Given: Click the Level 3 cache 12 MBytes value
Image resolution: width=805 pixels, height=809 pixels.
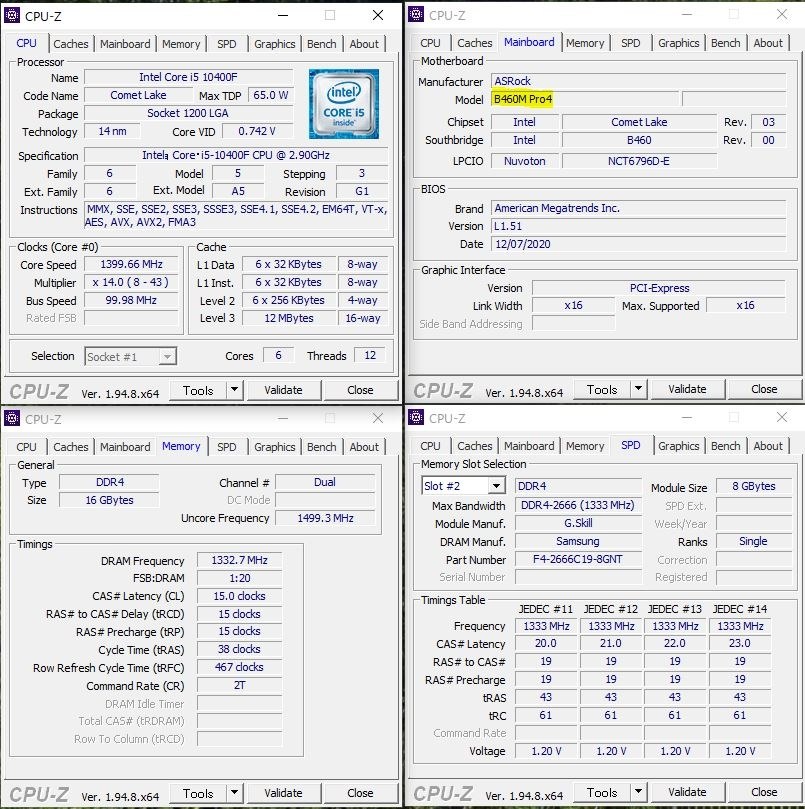Looking at the screenshot, I should [x=289, y=318].
